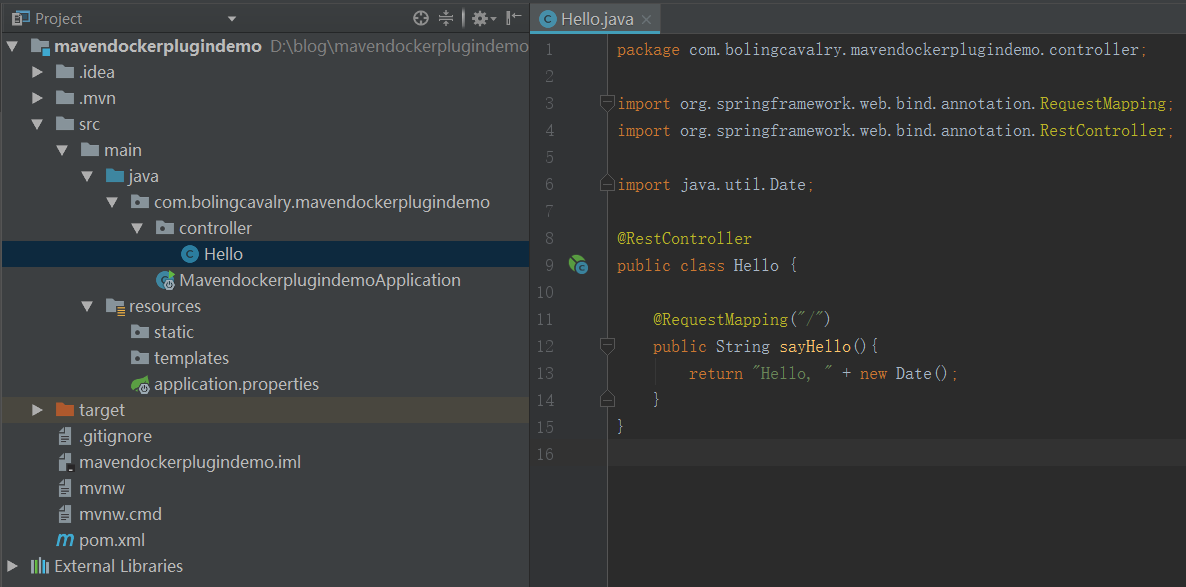Click the target folder orange icon
The height and width of the screenshot is (587, 1186).
pyautogui.click(x=65, y=410)
